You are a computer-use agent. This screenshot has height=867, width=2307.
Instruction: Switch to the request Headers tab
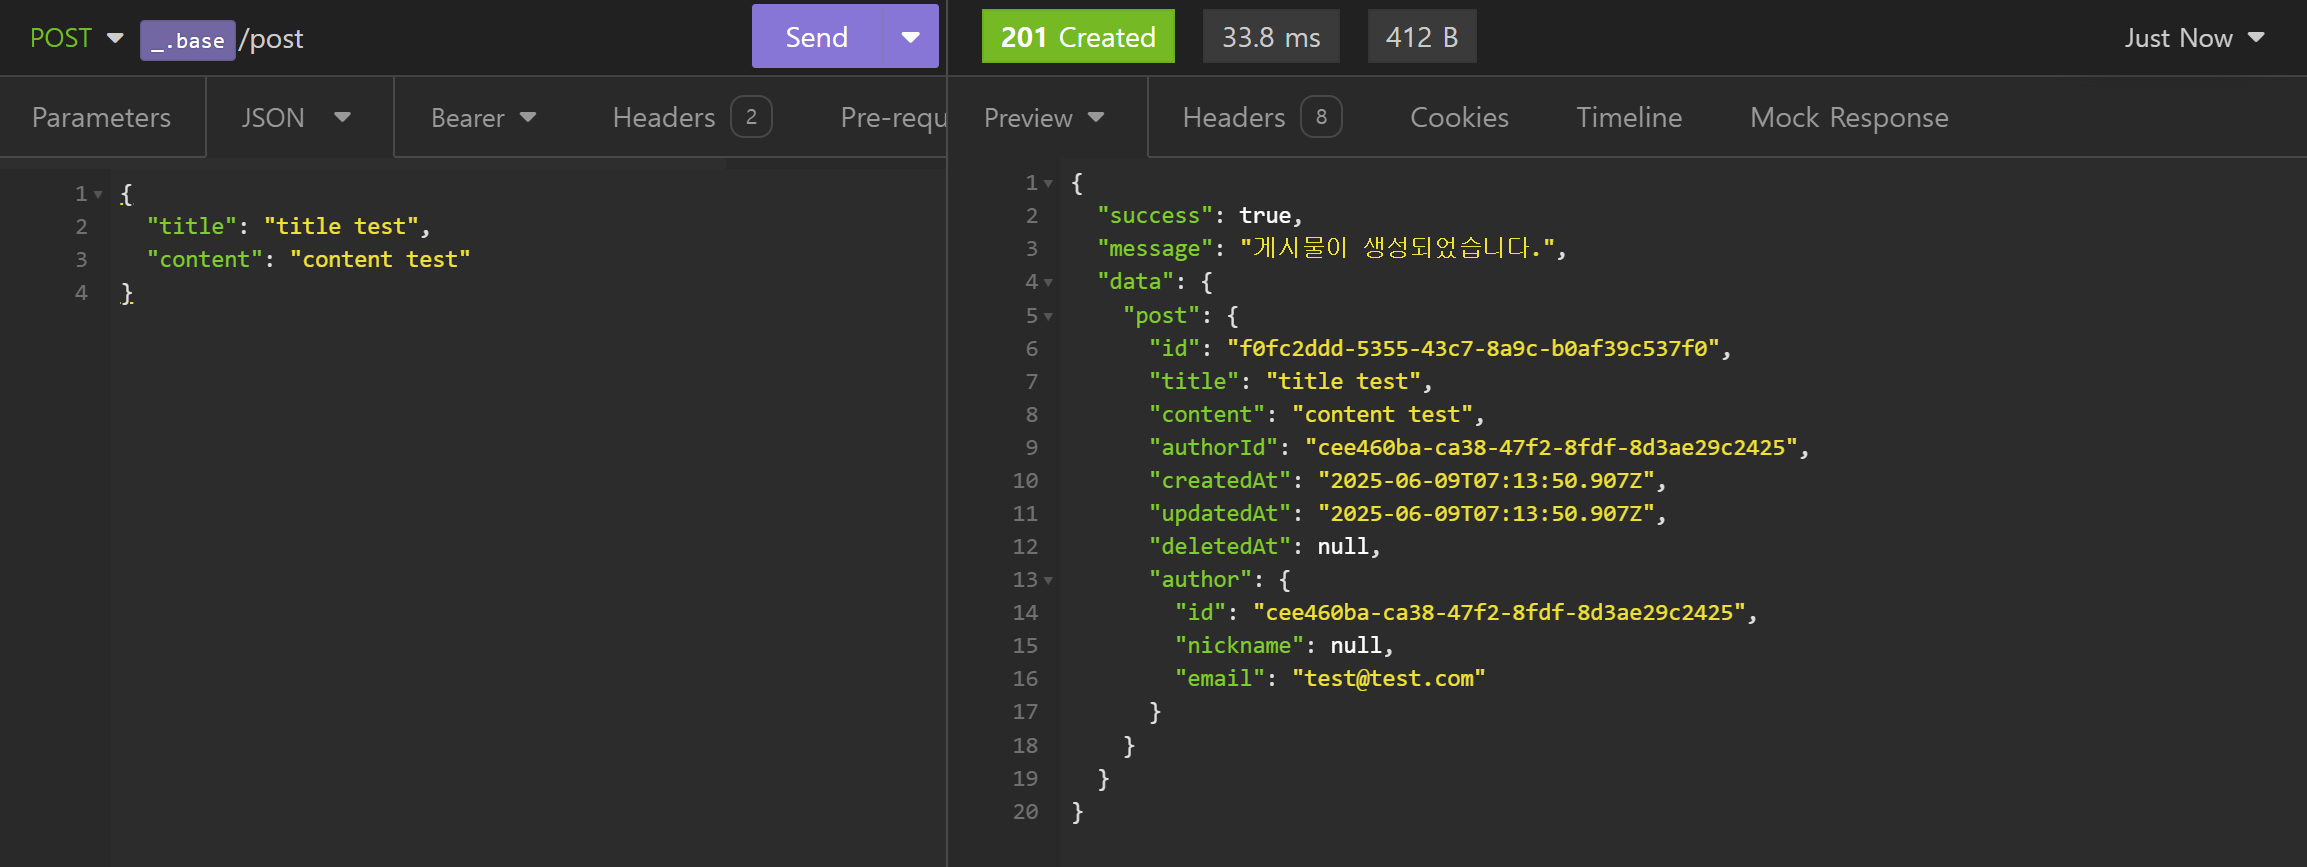(691, 118)
